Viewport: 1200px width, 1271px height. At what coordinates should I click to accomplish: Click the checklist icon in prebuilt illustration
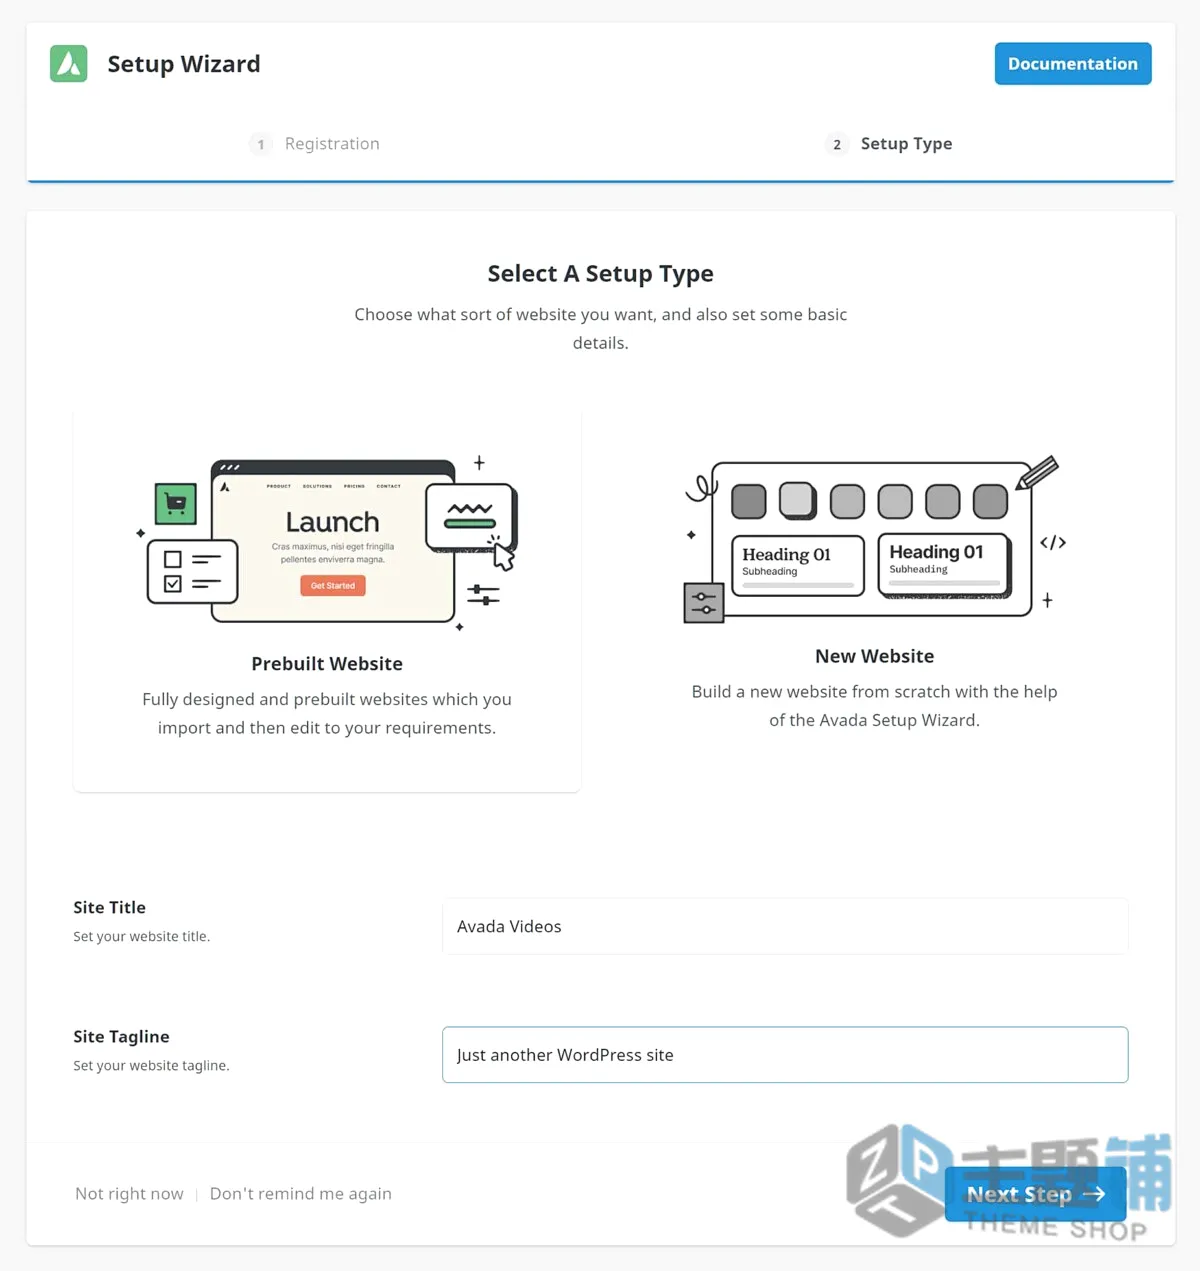192,572
